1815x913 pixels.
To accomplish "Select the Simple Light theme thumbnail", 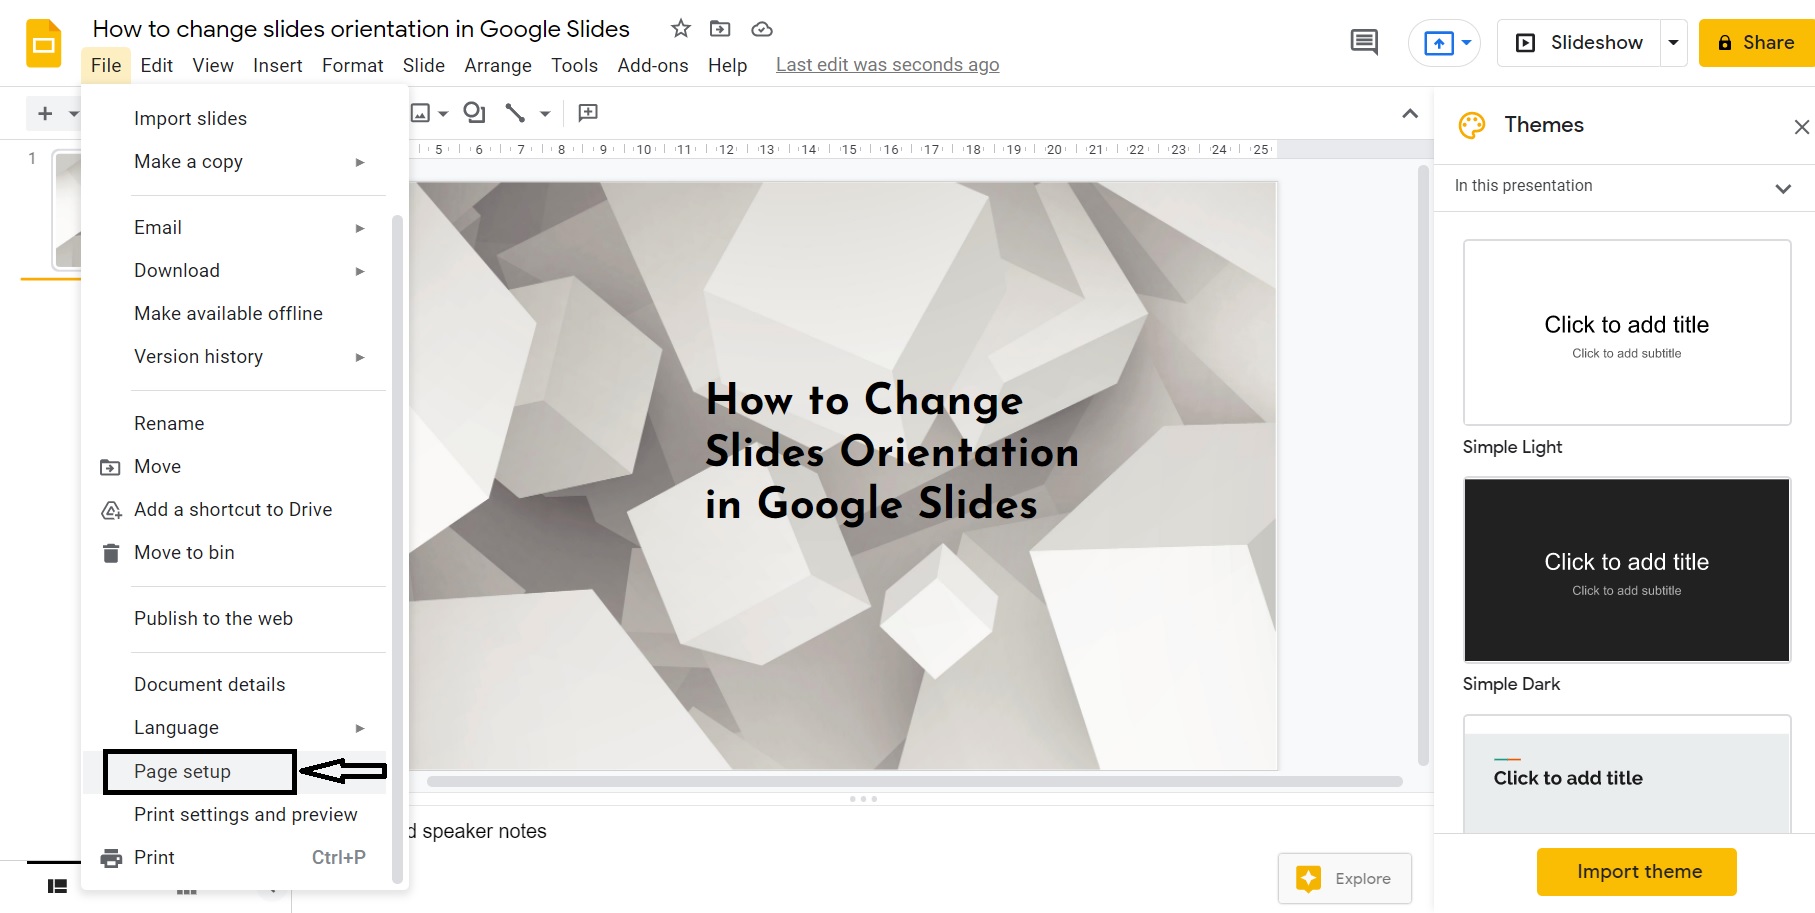I will (1627, 333).
